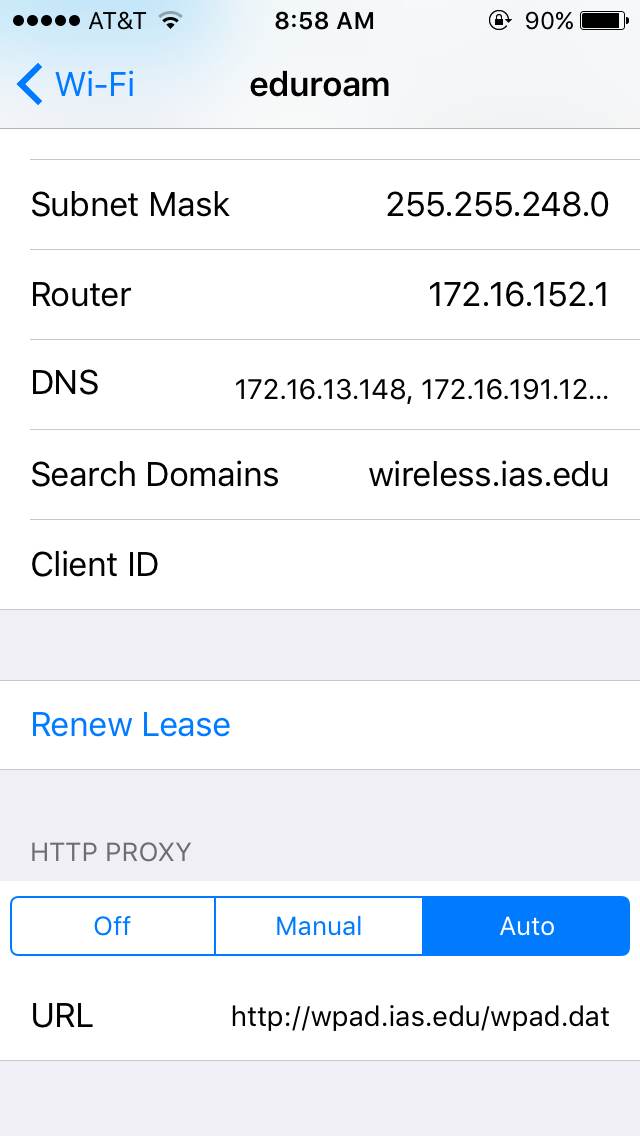Tap the AT&T carrier label
Viewport: 640px width, 1136px height.
pyautogui.click(x=116, y=21)
